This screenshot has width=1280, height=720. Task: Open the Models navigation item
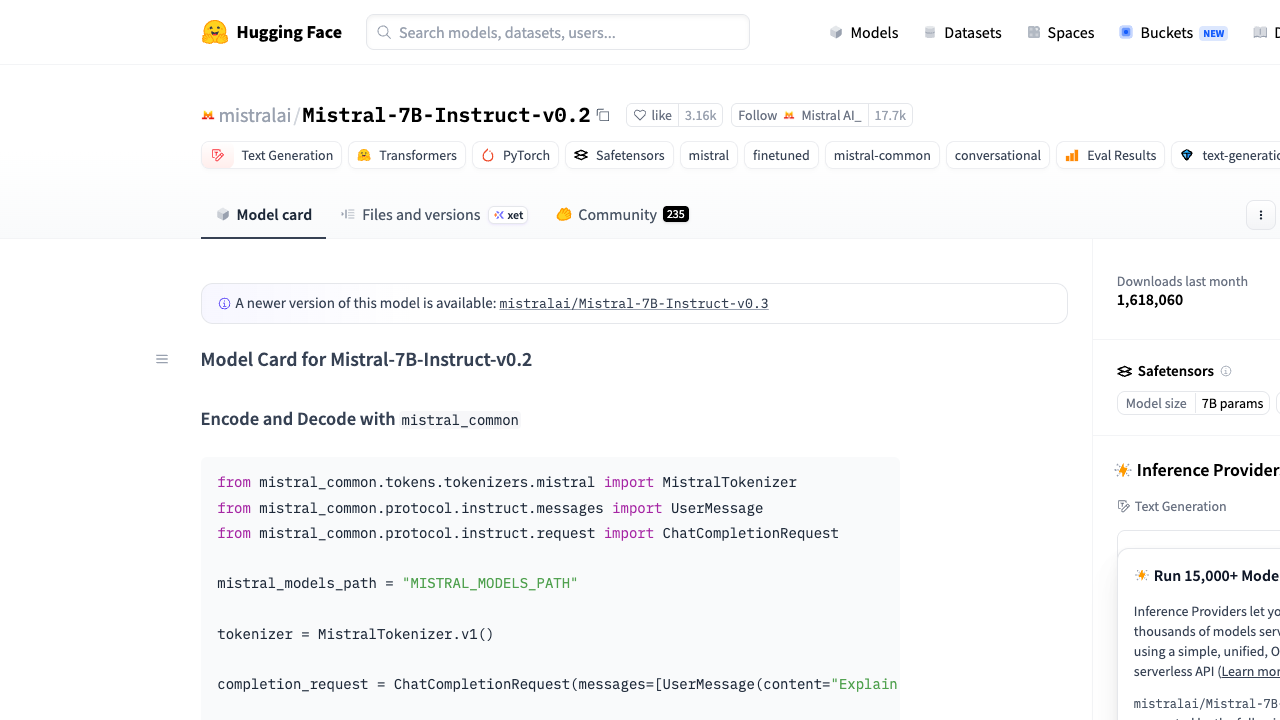[864, 33]
